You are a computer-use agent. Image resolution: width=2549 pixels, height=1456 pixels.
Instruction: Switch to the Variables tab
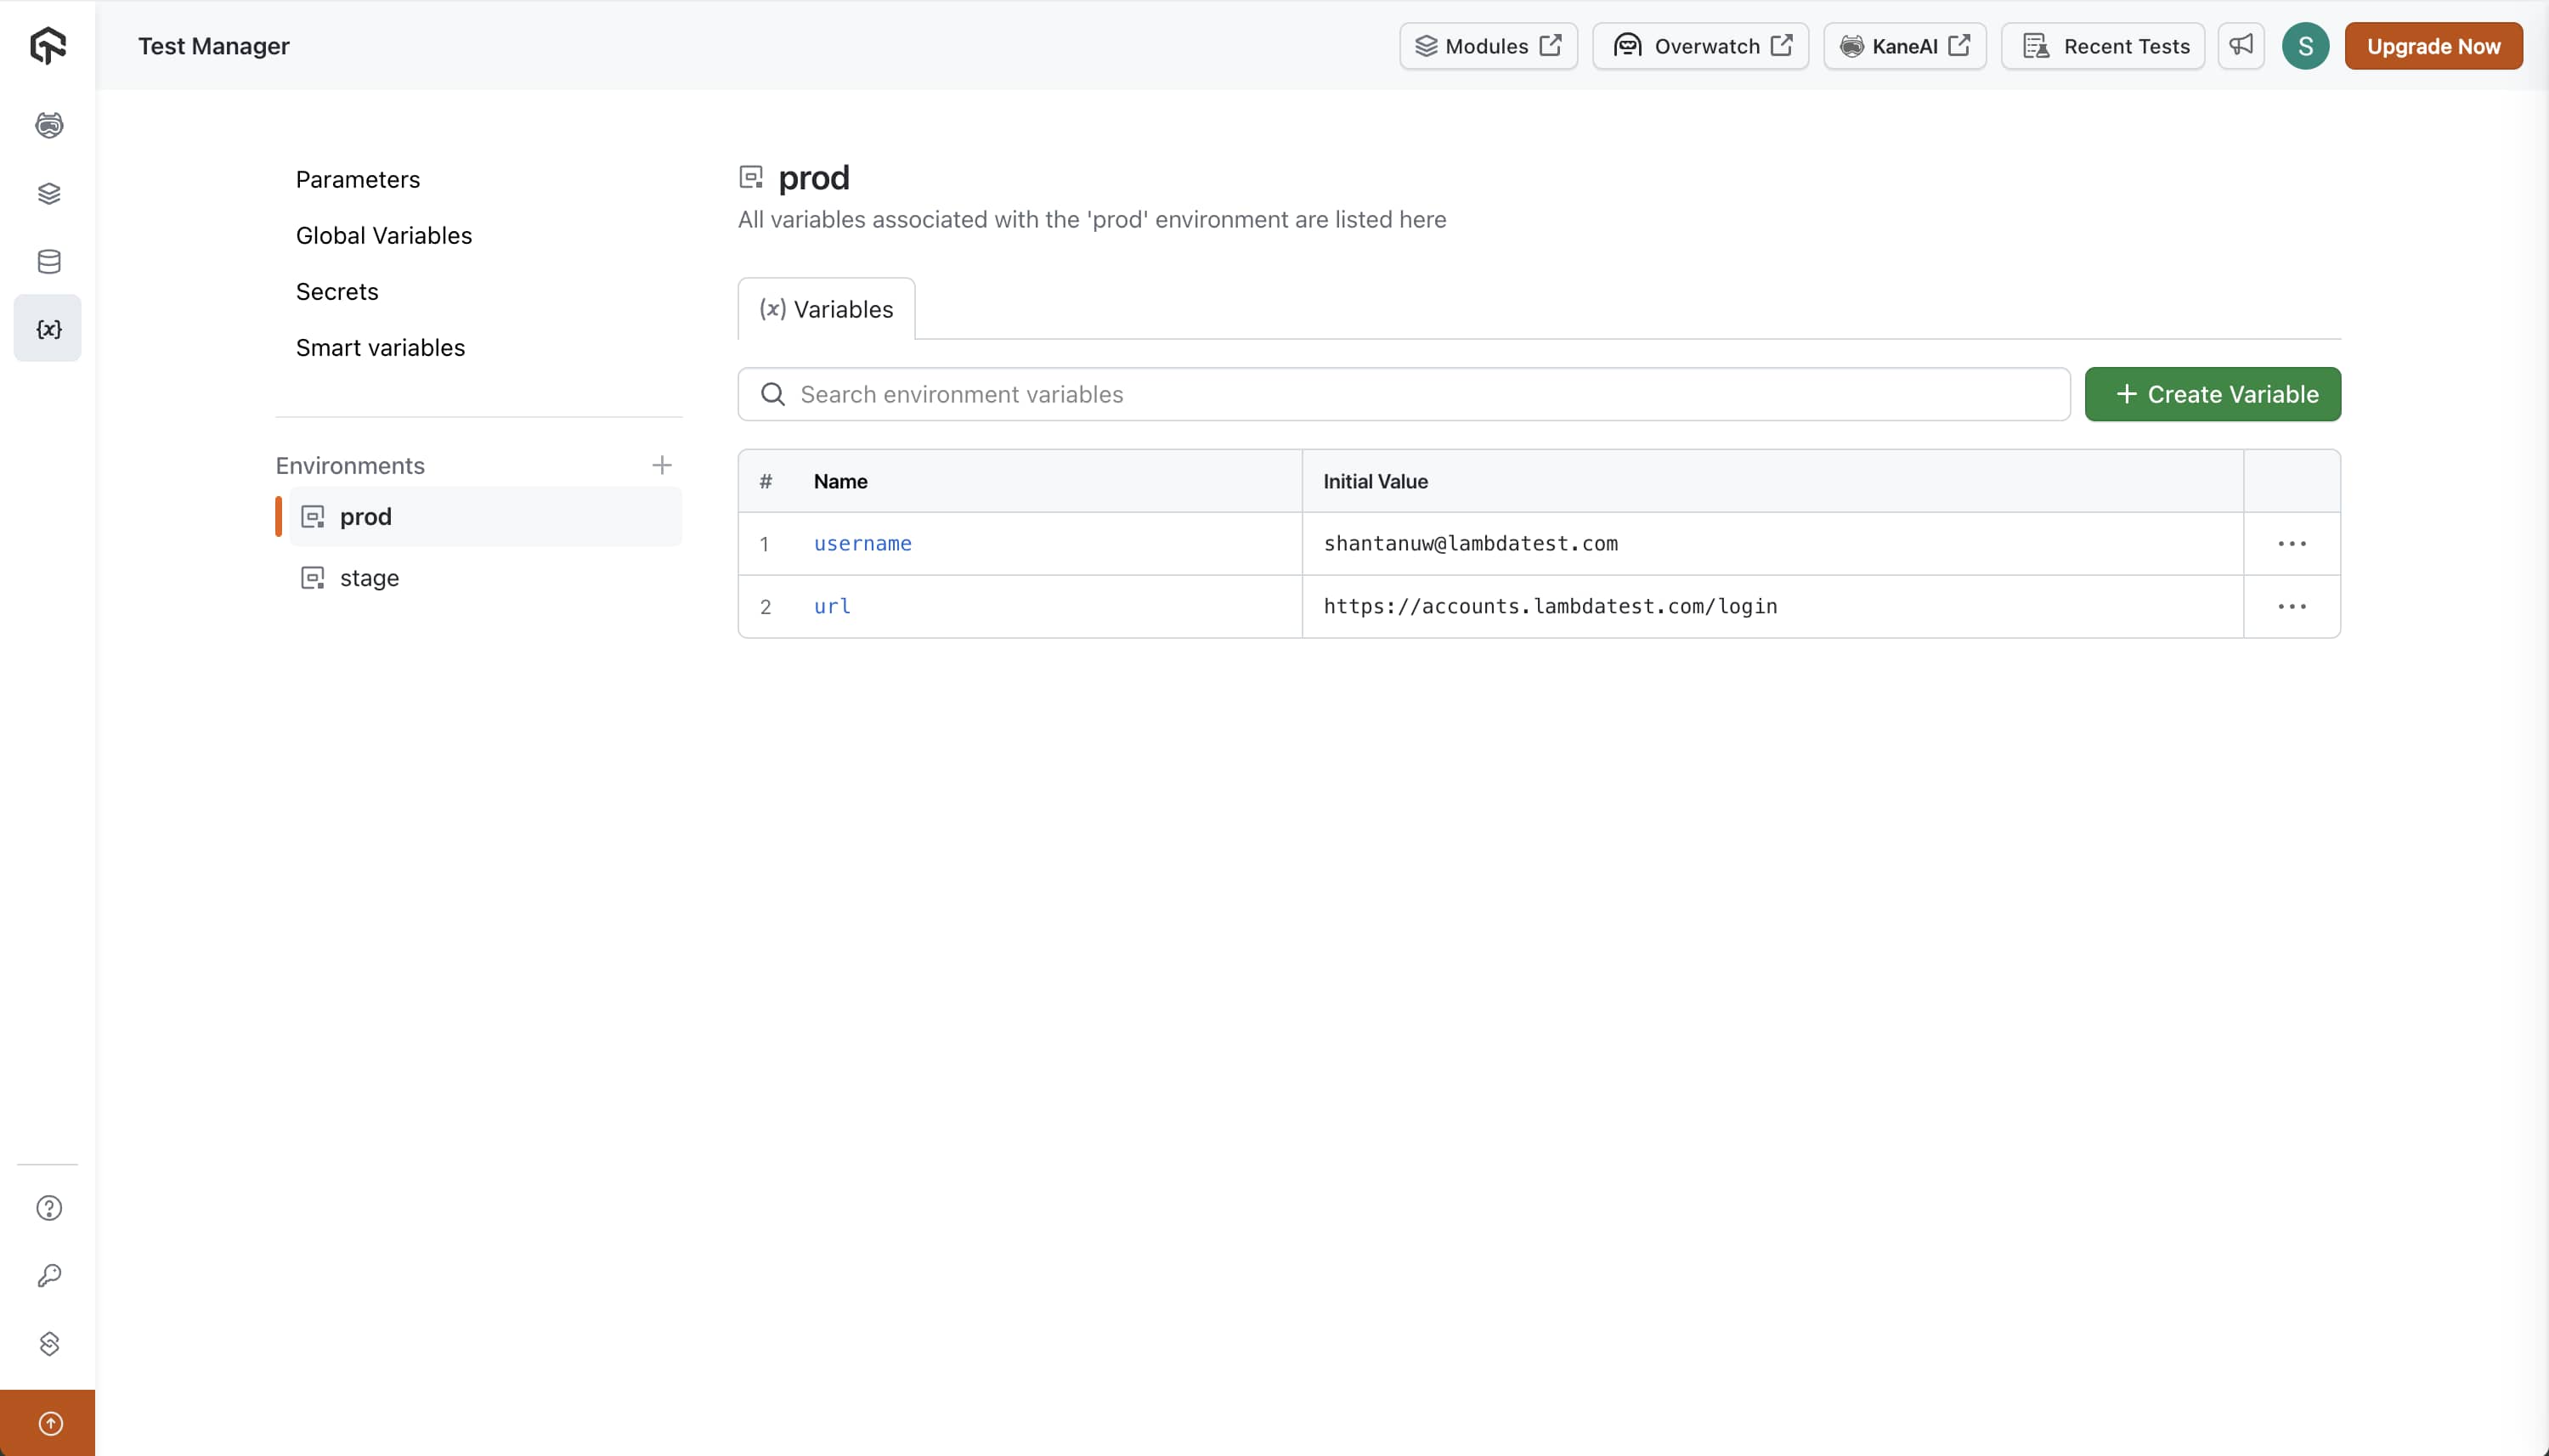click(x=826, y=309)
